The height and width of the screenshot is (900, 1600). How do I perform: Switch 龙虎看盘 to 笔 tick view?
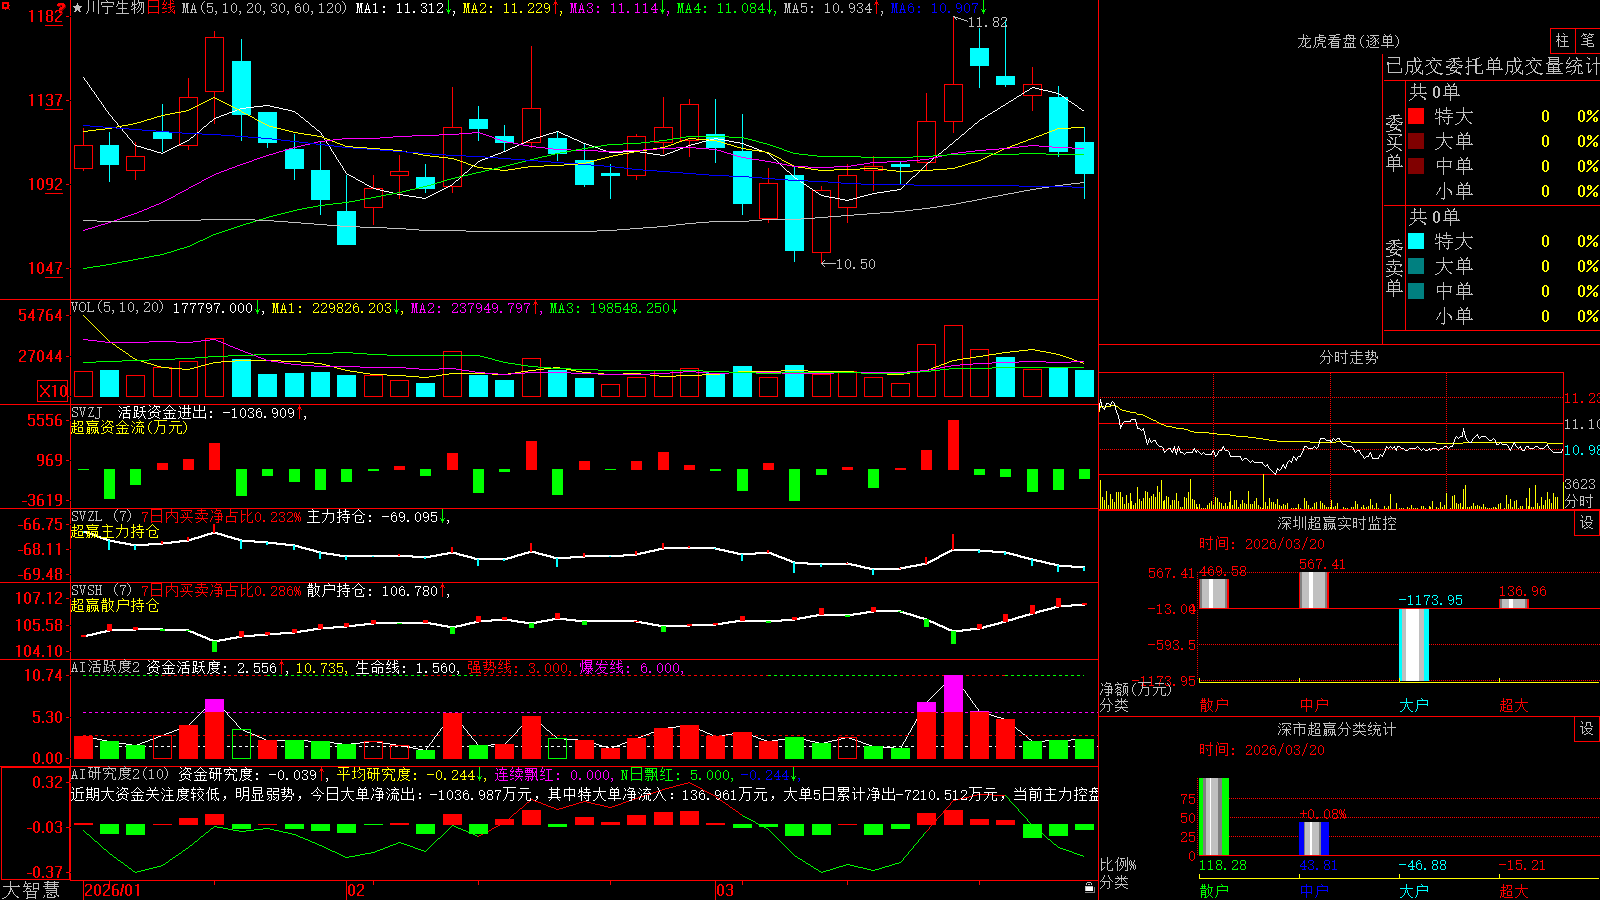tap(1587, 40)
